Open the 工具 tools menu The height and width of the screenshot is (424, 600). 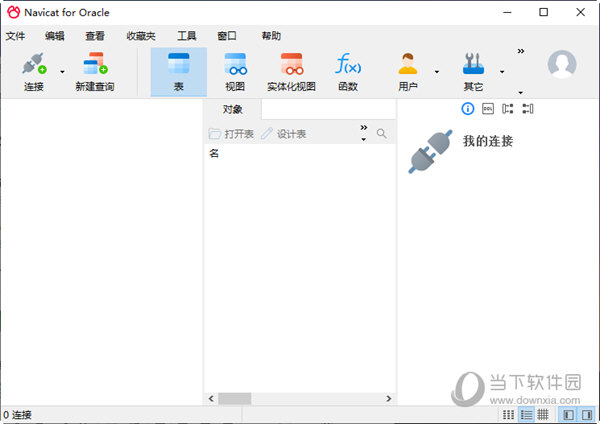coord(186,36)
